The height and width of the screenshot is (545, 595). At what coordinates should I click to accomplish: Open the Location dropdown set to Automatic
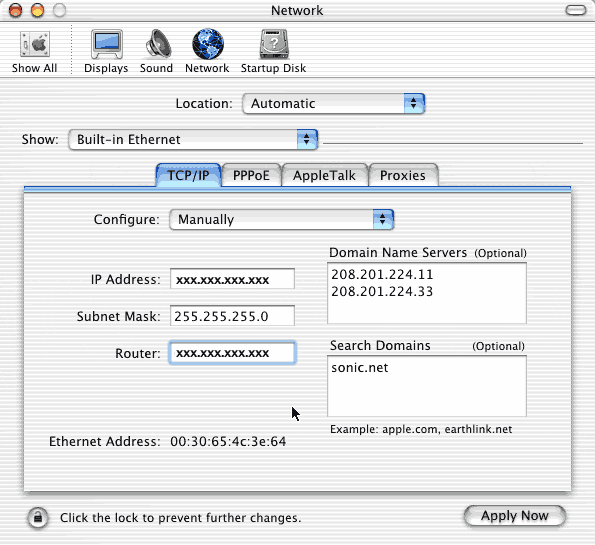[x=334, y=103]
